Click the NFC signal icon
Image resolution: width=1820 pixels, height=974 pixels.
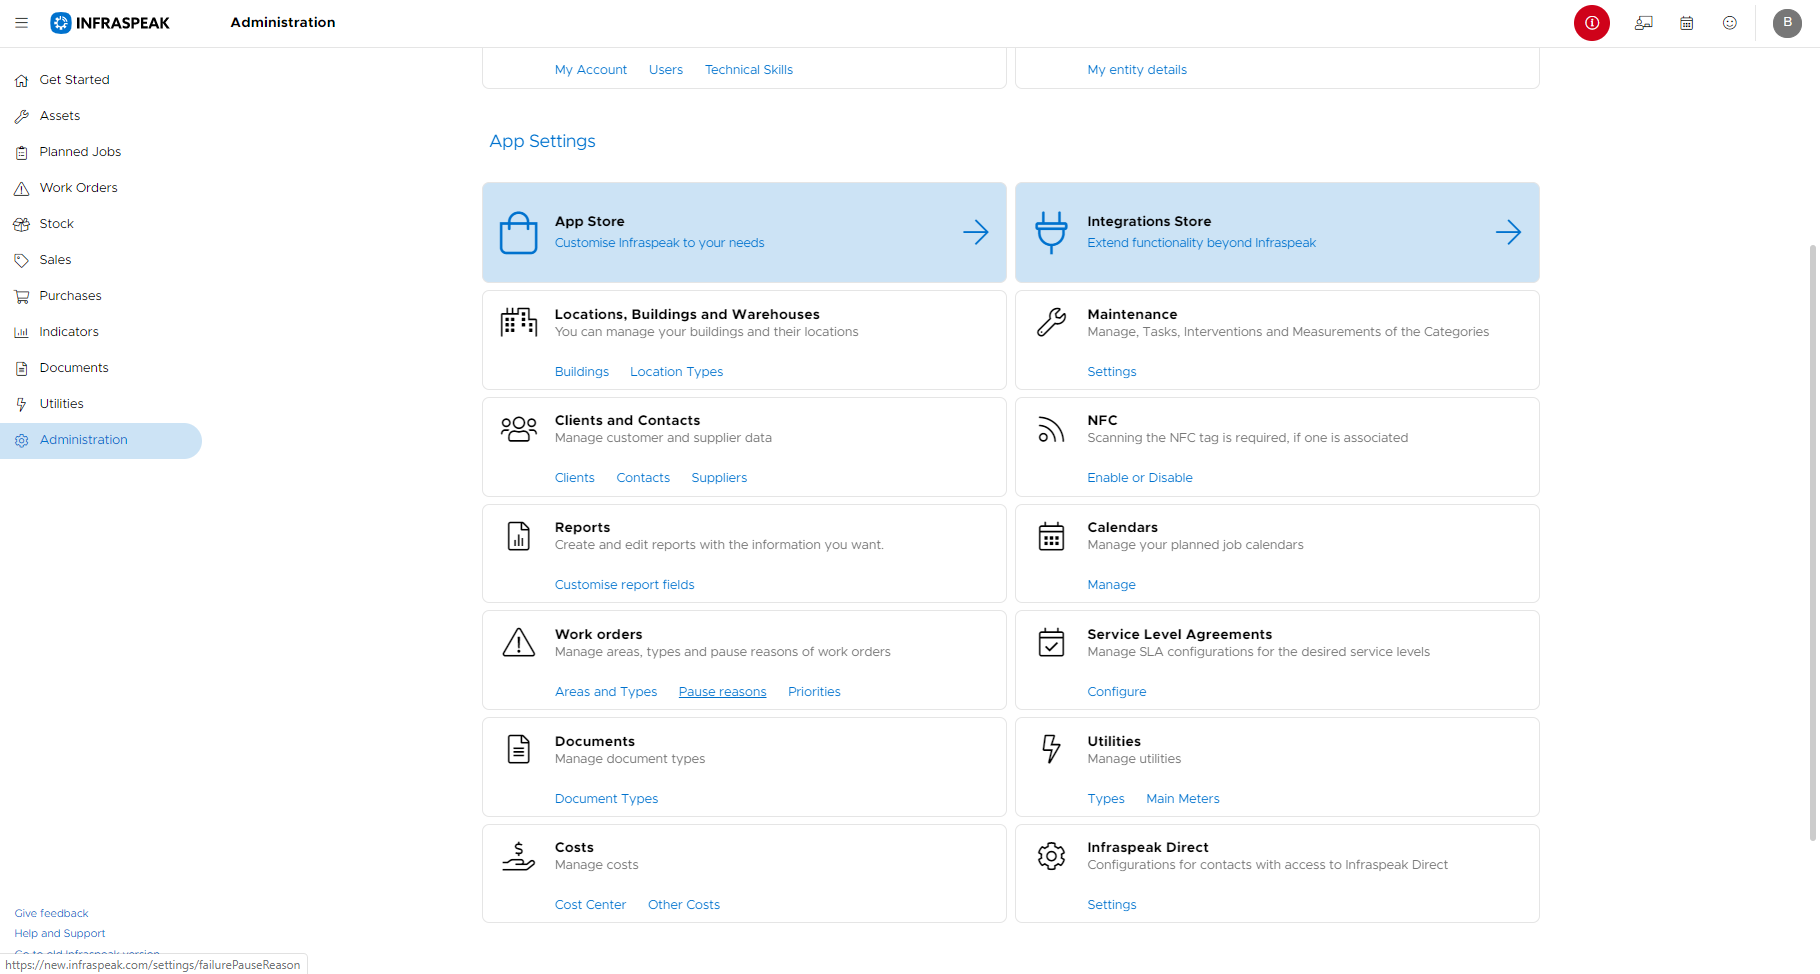(x=1051, y=429)
